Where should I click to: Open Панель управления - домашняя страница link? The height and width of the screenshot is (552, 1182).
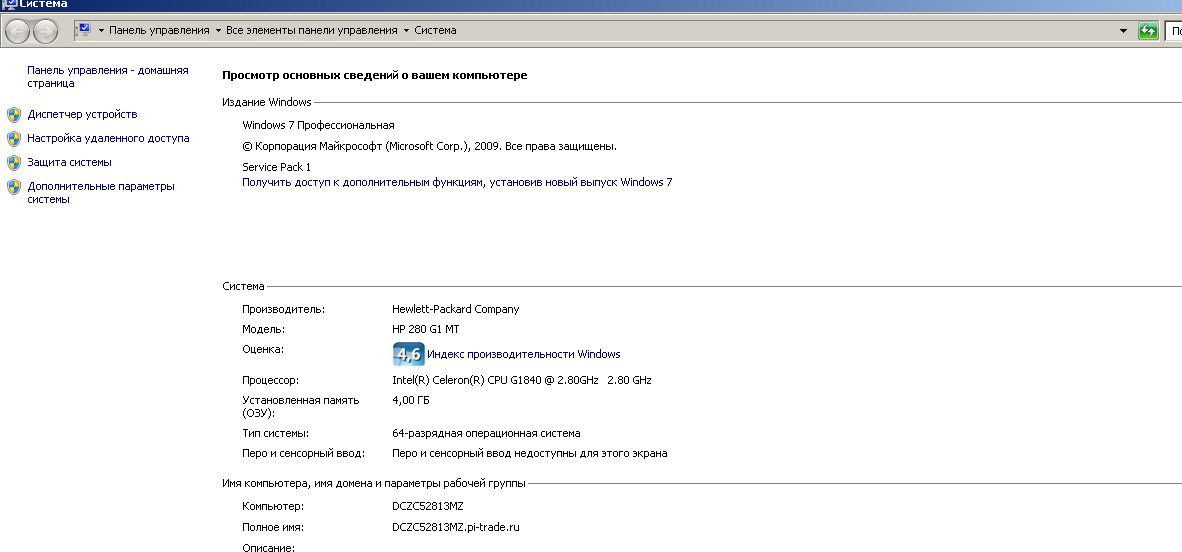107,77
